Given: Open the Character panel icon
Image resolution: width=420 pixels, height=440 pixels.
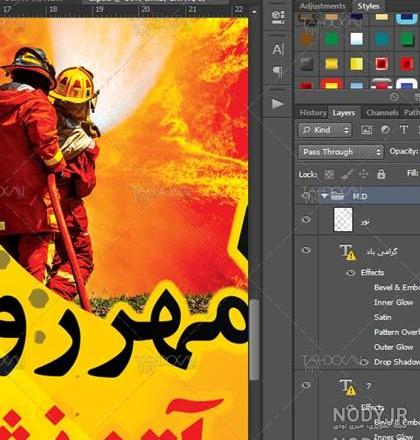Looking at the screenshot, I should 278,50.
